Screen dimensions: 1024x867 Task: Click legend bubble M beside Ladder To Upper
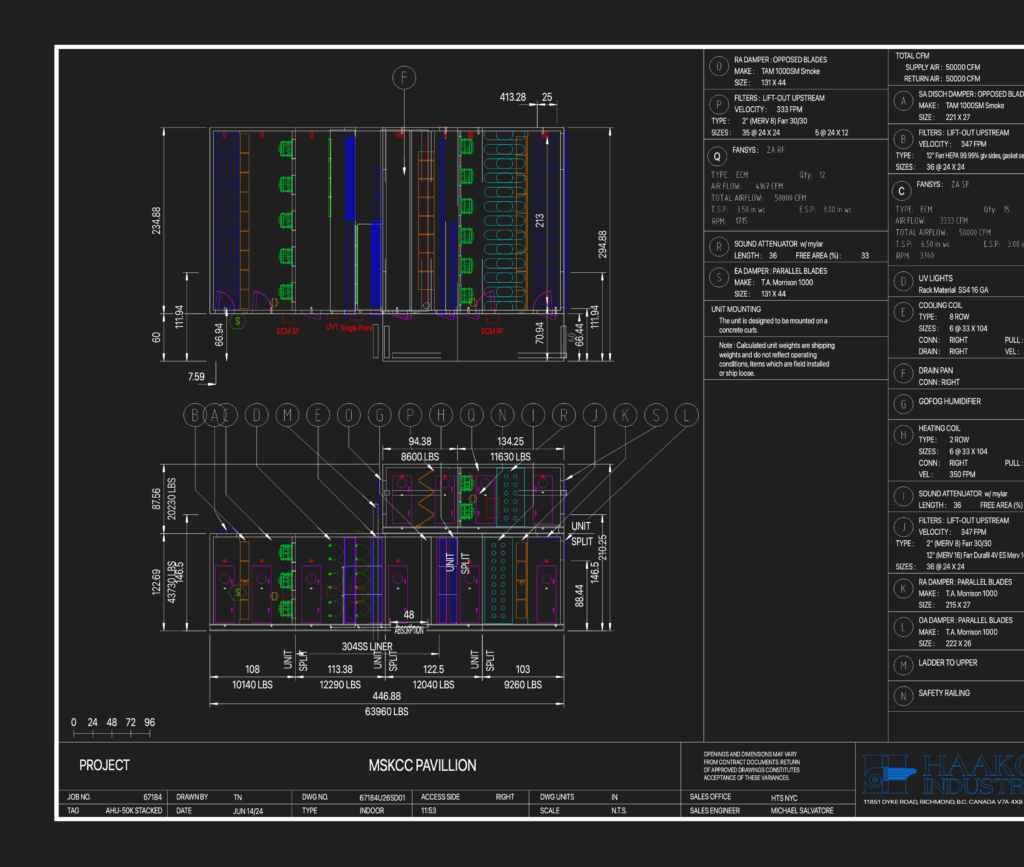tap(903, 665)
